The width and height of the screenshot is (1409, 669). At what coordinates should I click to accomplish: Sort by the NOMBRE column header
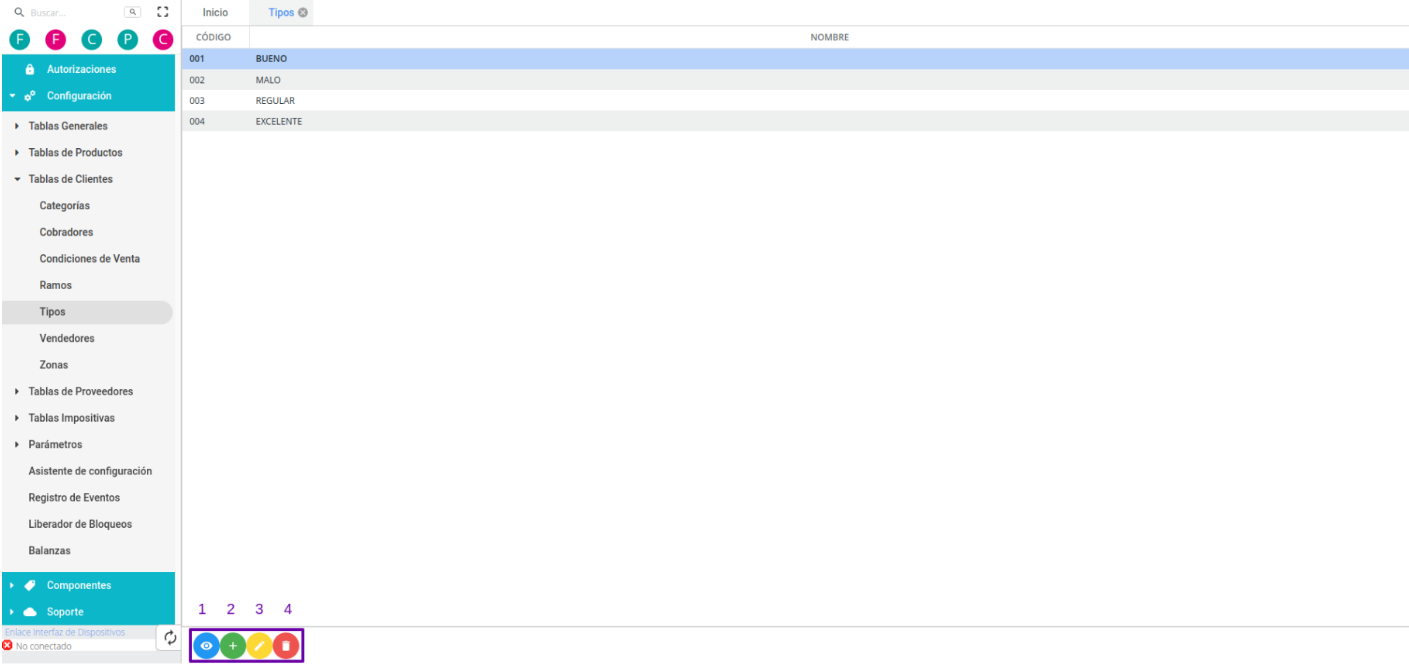pos(829,37)
